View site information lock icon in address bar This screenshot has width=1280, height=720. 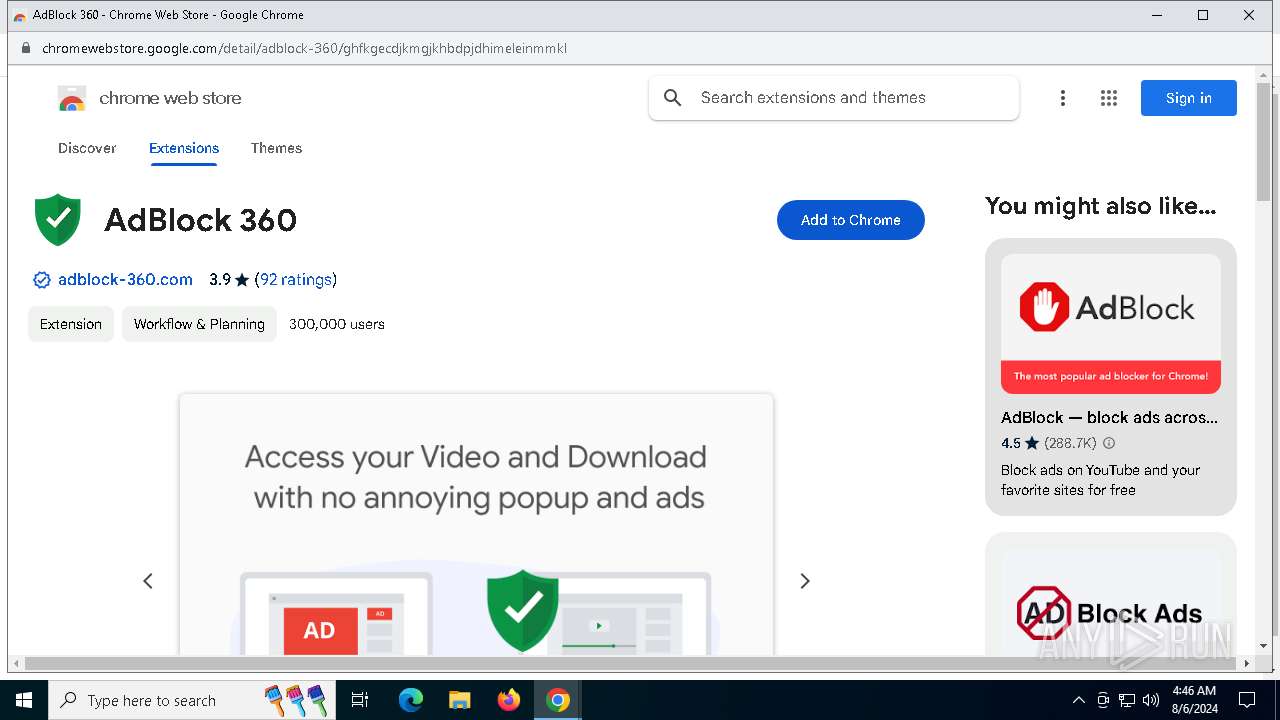coord(26,48)
